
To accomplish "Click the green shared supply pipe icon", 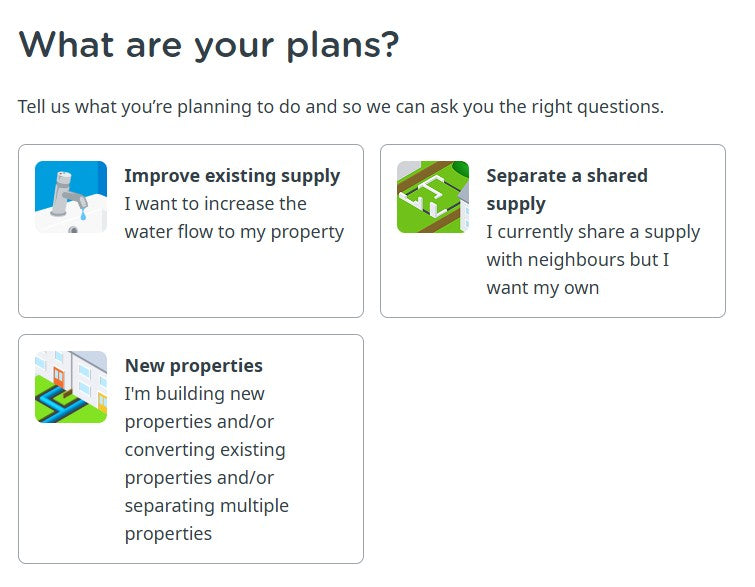I will click(x=433, y=197).
